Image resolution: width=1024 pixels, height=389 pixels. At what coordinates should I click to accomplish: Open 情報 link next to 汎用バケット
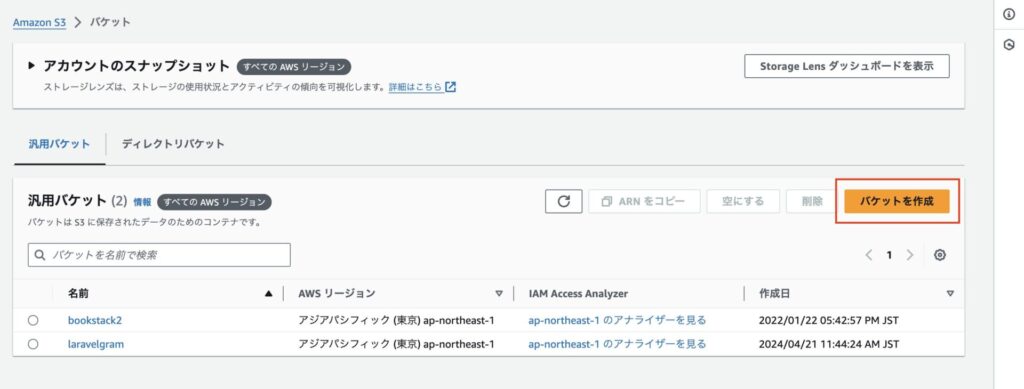click(x=142, y=202)
